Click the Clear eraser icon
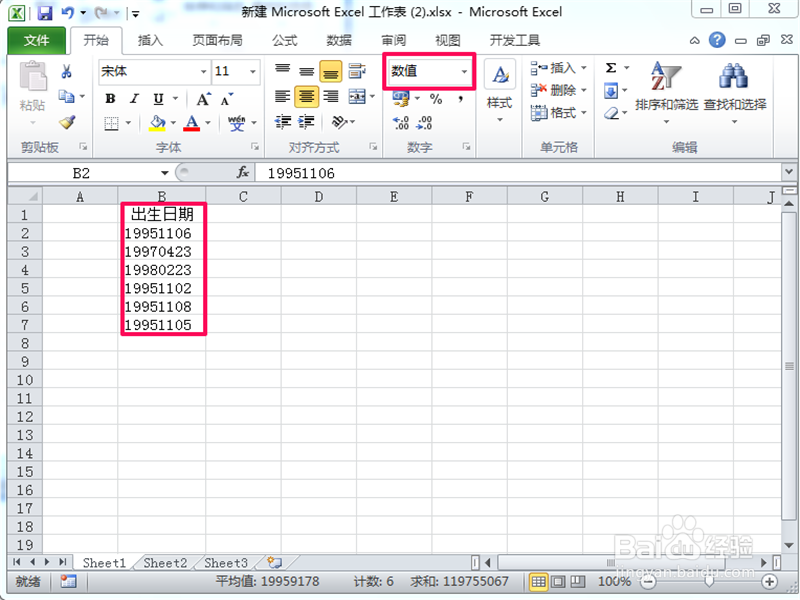The height and width of the screenshot is (600, 800). coord(611,113)
